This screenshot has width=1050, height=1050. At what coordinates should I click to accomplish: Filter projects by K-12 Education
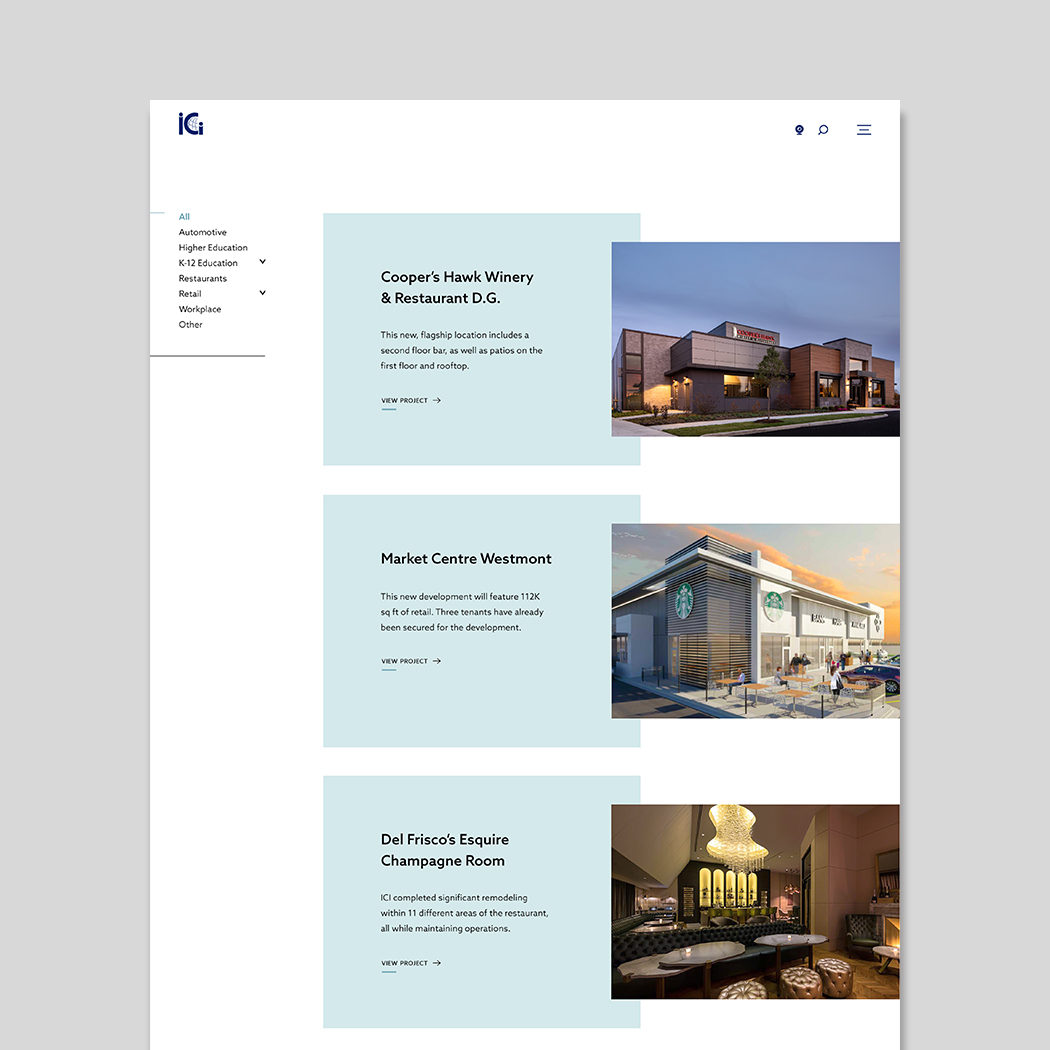[208, 262]
